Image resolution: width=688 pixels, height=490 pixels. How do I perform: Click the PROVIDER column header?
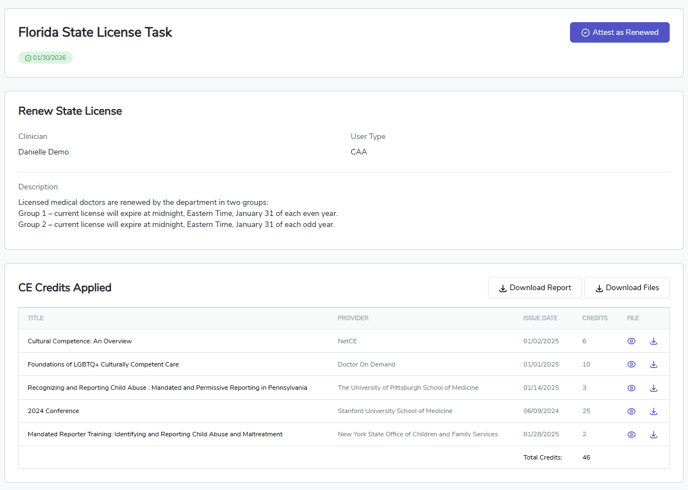click(x=353, y=318)
